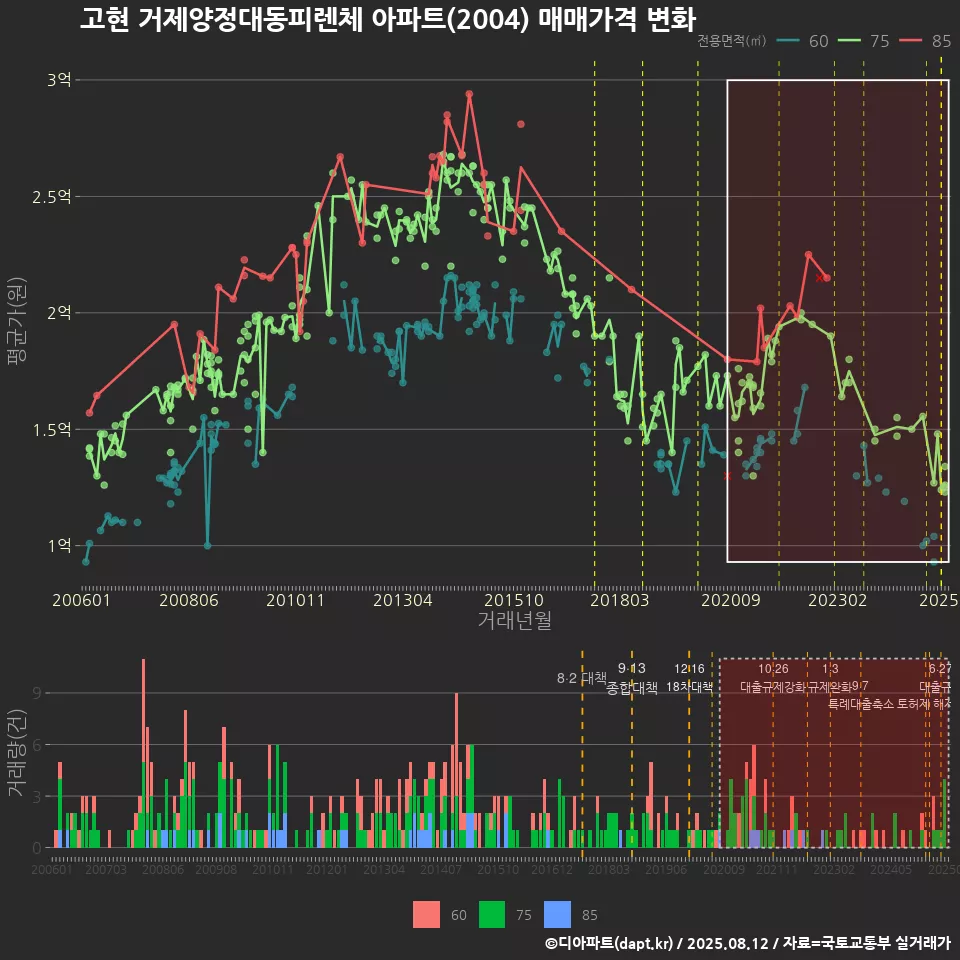The height and width of the screenshot is (960, 960).
Task: Click '201612' on the volume chart x-axis
Action: (x=552, y=869)
